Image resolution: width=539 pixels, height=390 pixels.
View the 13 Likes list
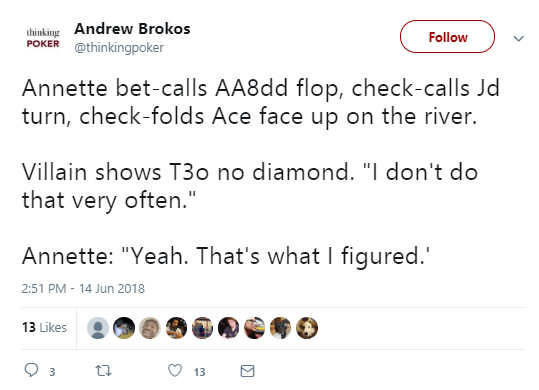(x=44, y=327)
